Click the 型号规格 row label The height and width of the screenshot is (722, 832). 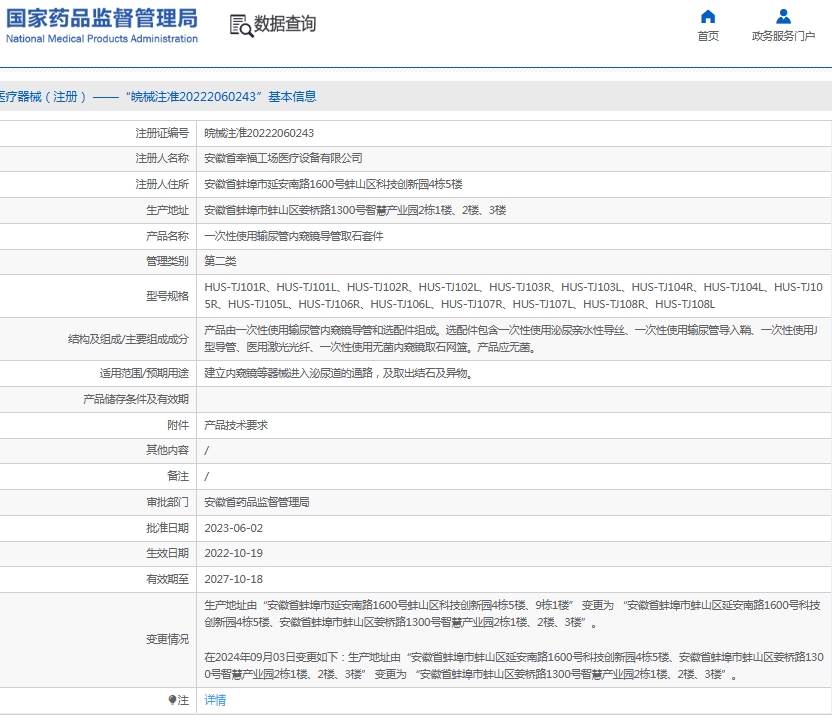[167, 296]
